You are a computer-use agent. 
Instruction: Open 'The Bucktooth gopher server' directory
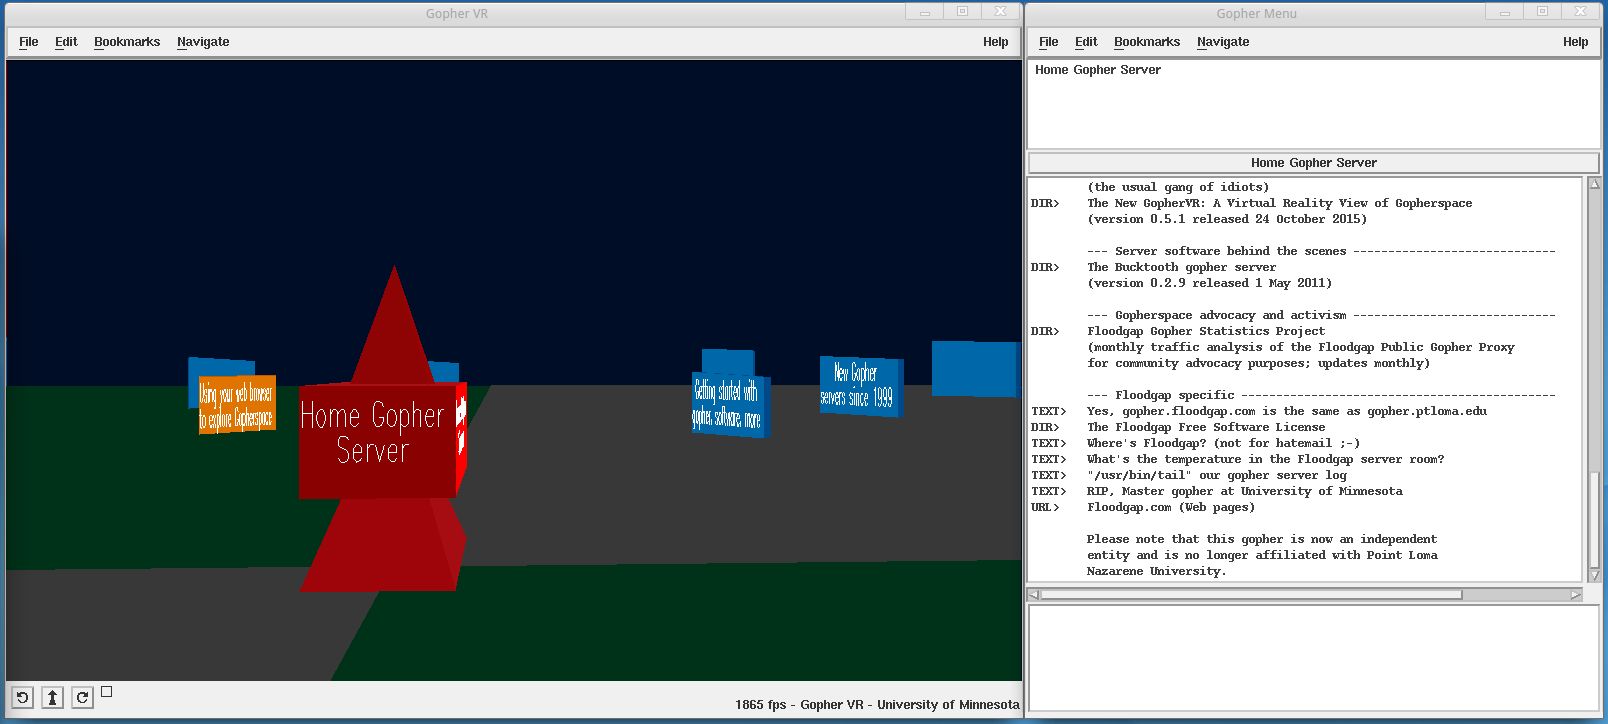[1181, 267]
